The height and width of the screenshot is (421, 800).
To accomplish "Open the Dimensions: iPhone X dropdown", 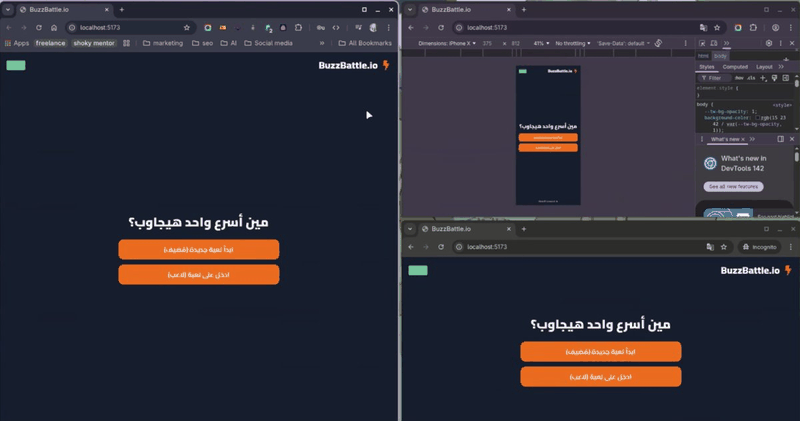I will (447, 43).
